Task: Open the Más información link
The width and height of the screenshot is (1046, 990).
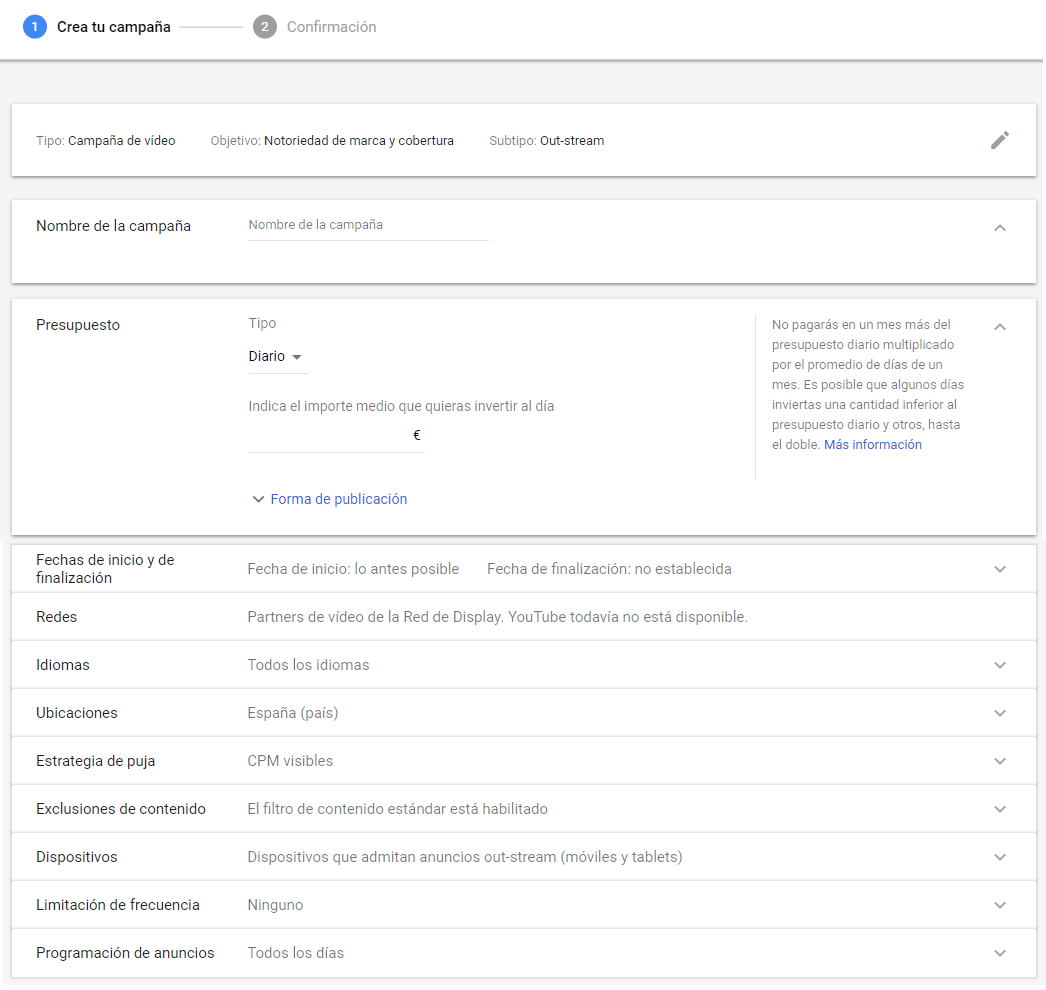Action: point(873,444)
